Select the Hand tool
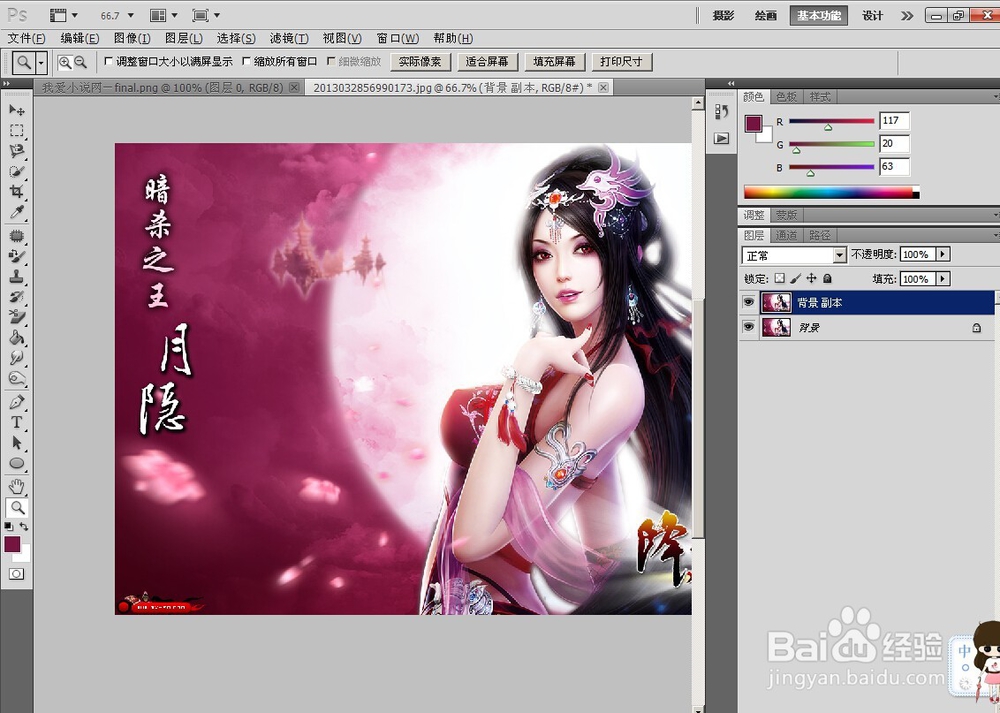1000x713 pixels. click(17, 487)
